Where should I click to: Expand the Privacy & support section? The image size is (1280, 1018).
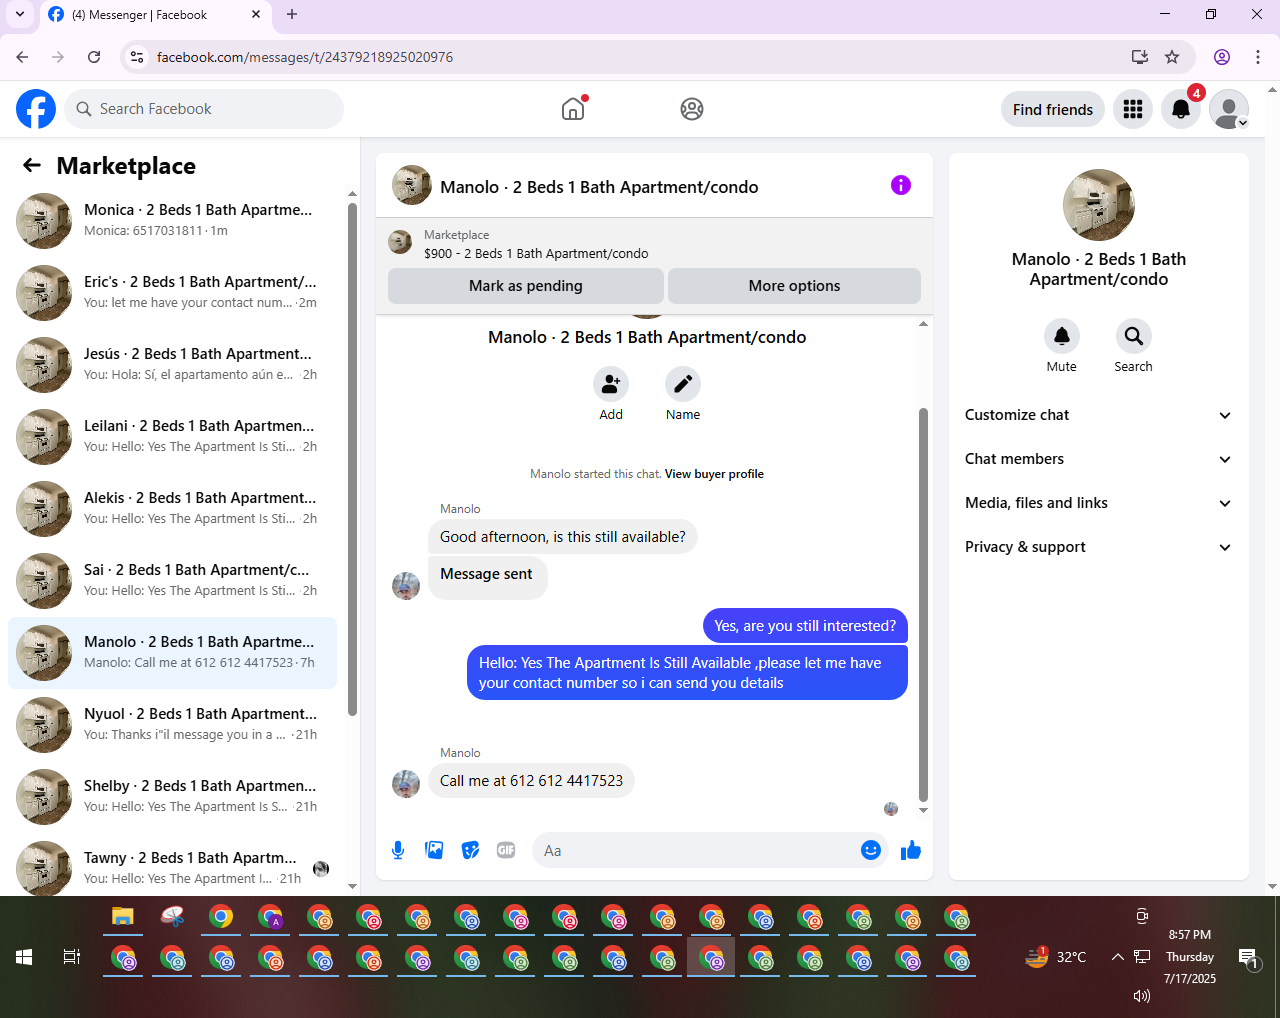point(1099,547)
